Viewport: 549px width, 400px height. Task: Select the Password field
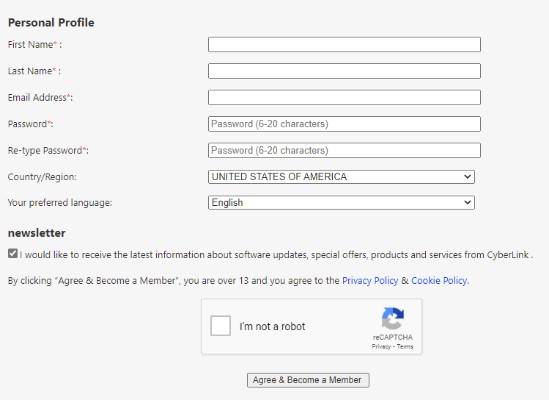point(344,124)
